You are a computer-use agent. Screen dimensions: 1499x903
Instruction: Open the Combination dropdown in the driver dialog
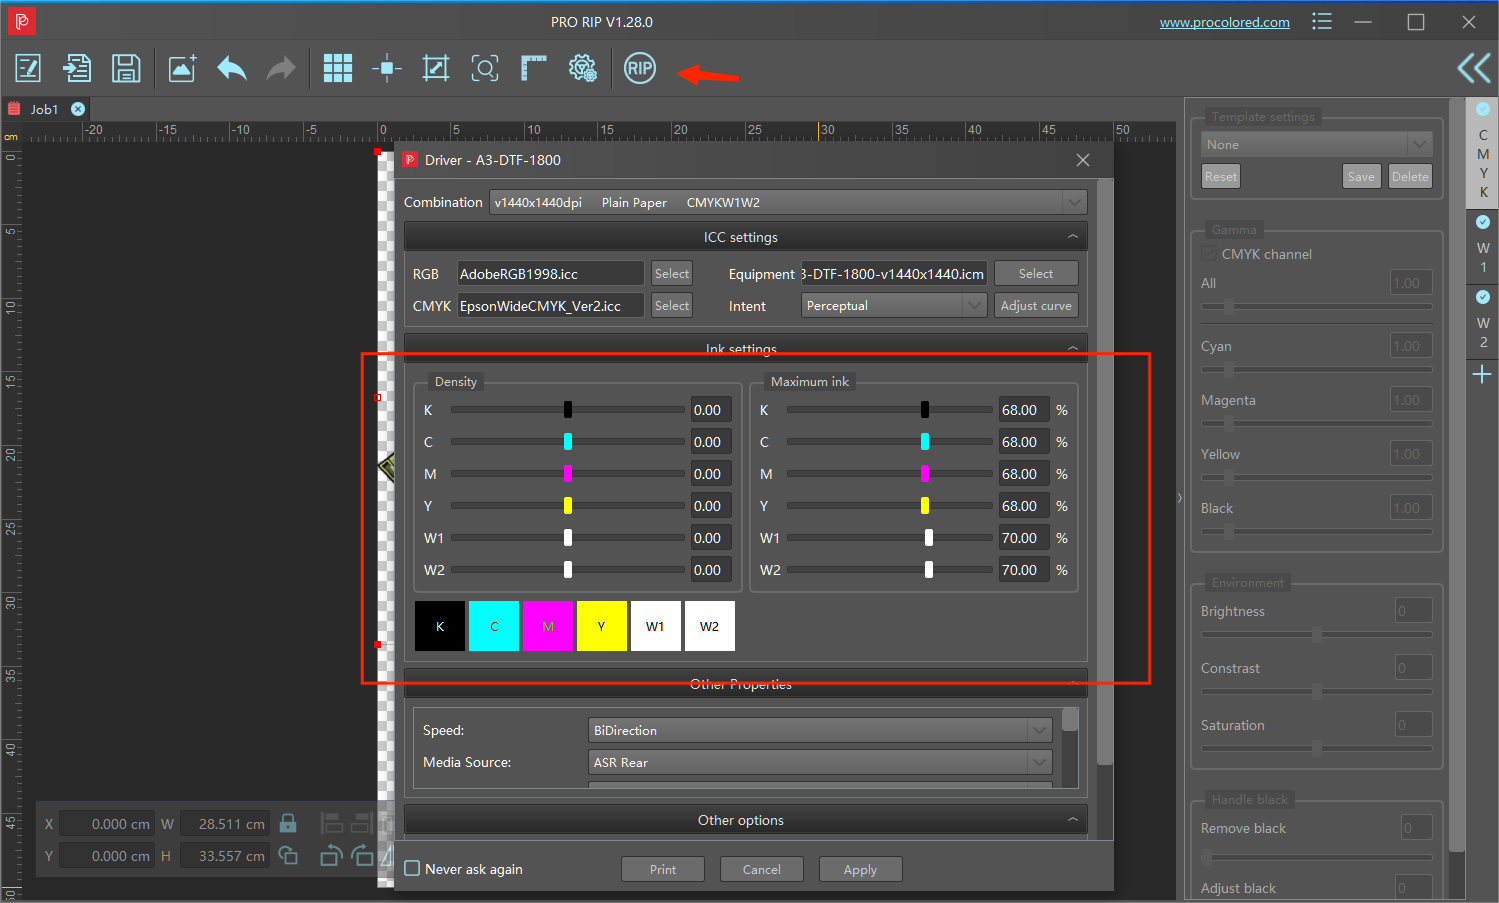(1074, 201)
